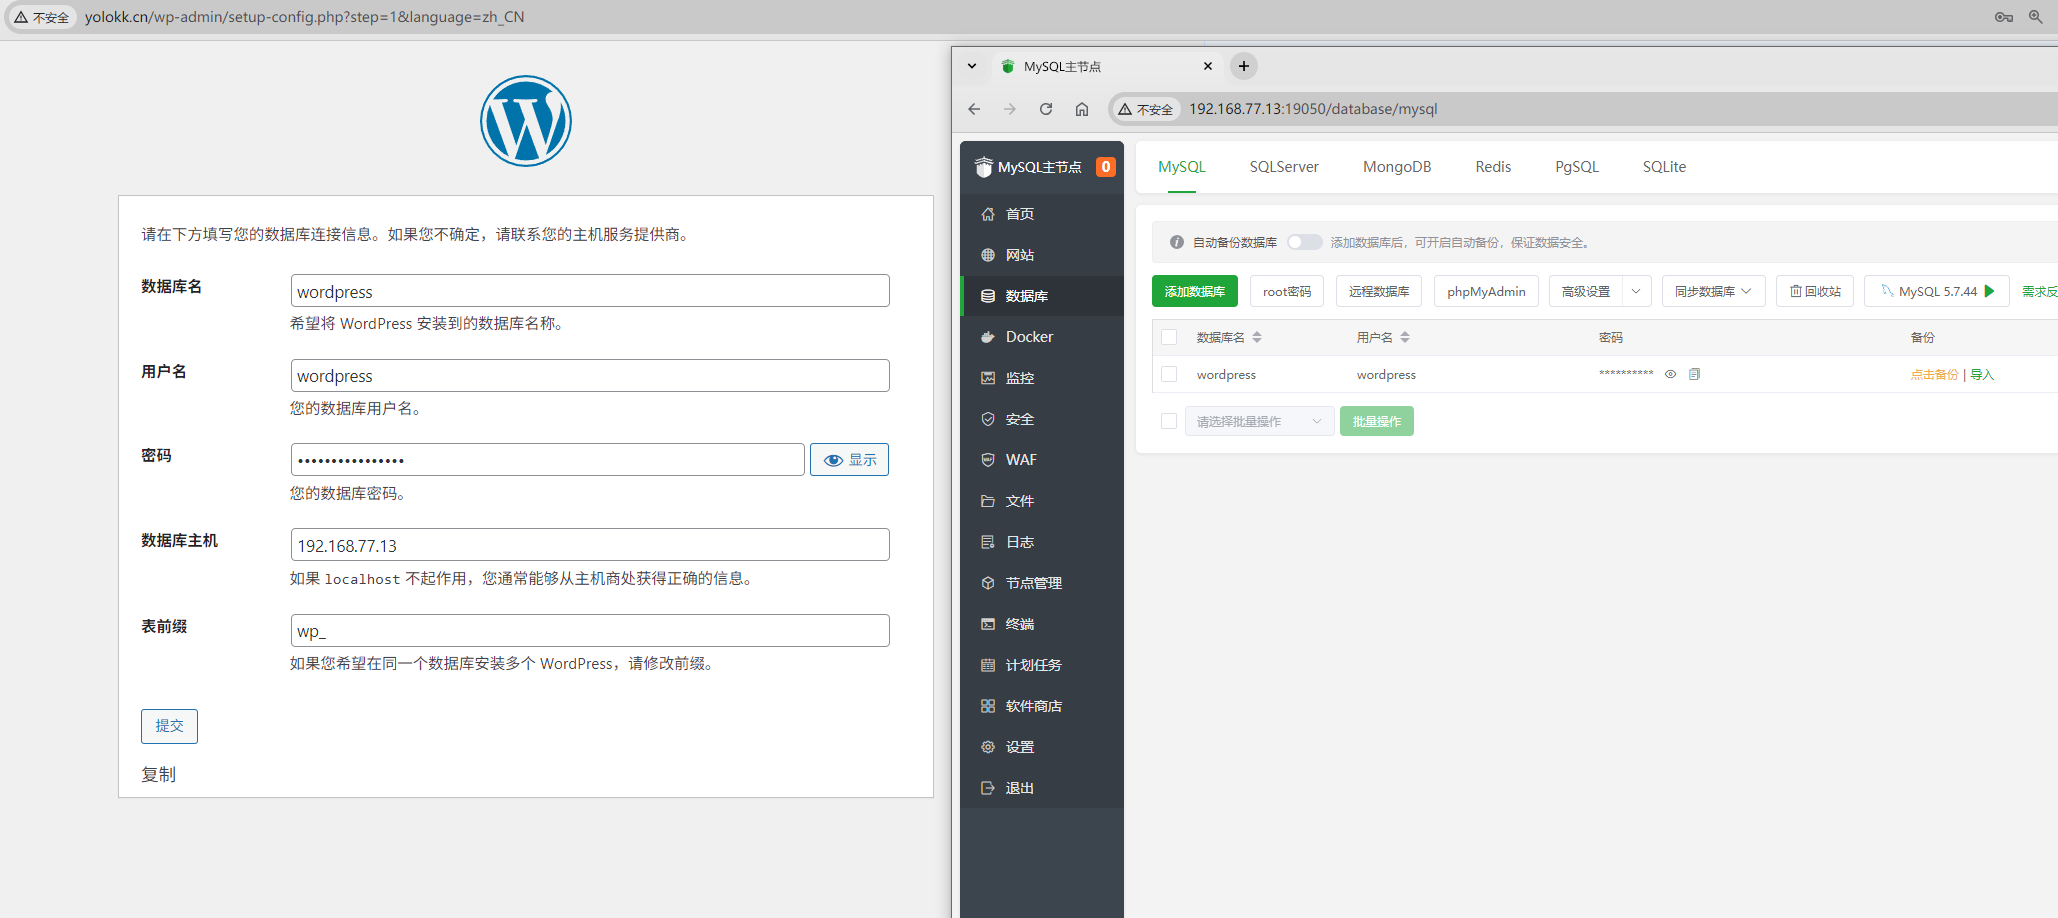This screenshot has height=918, width=2058.
Task: Open a new browser tab with plus icon
Action: pyautogui.click(x=1243, y=66)
